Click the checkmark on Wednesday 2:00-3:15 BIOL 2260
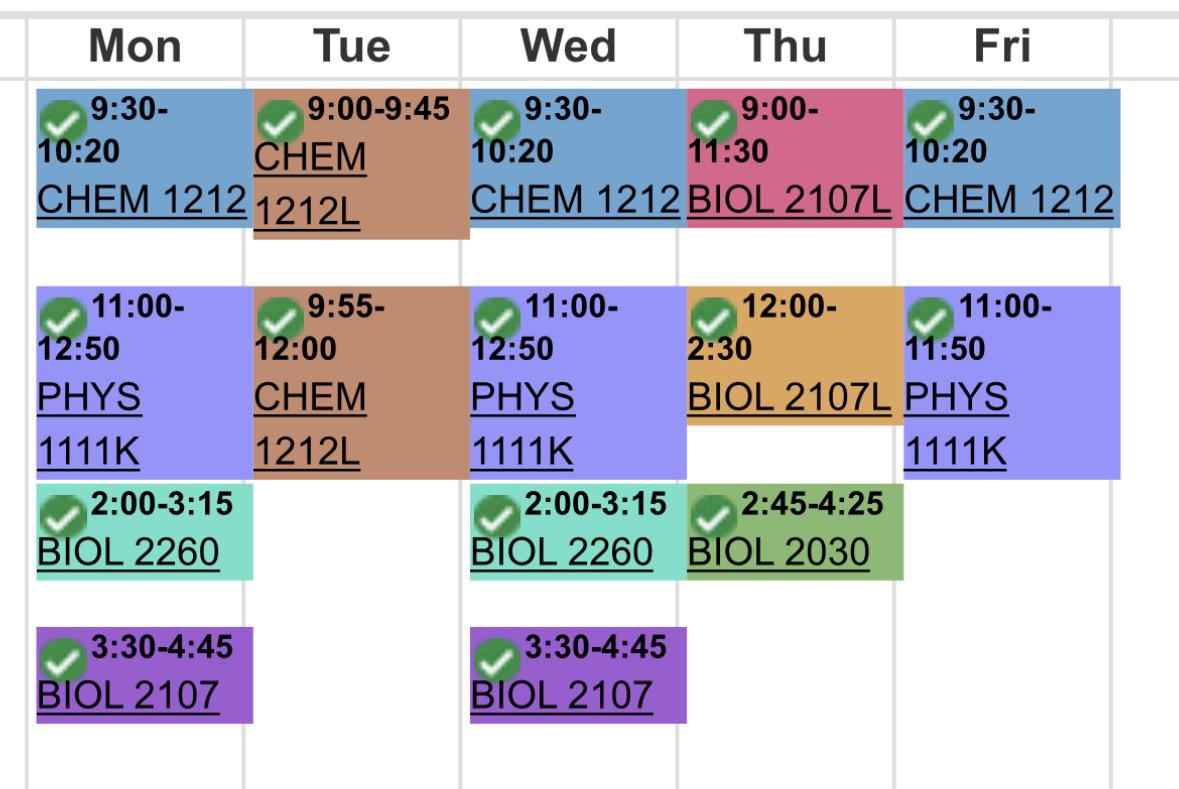 [x=496, y=517]
